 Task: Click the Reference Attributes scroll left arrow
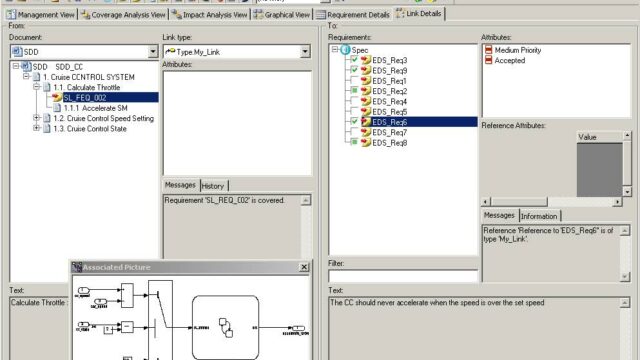[x=486, y=202]
